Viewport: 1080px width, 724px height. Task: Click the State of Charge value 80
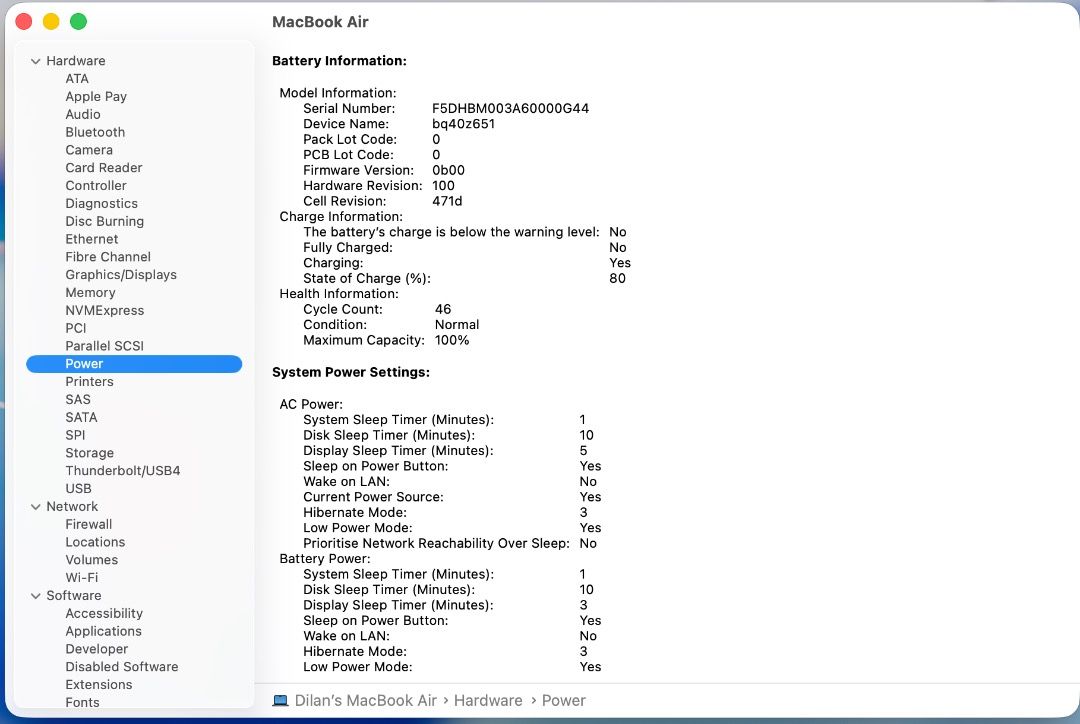[617, 278]
